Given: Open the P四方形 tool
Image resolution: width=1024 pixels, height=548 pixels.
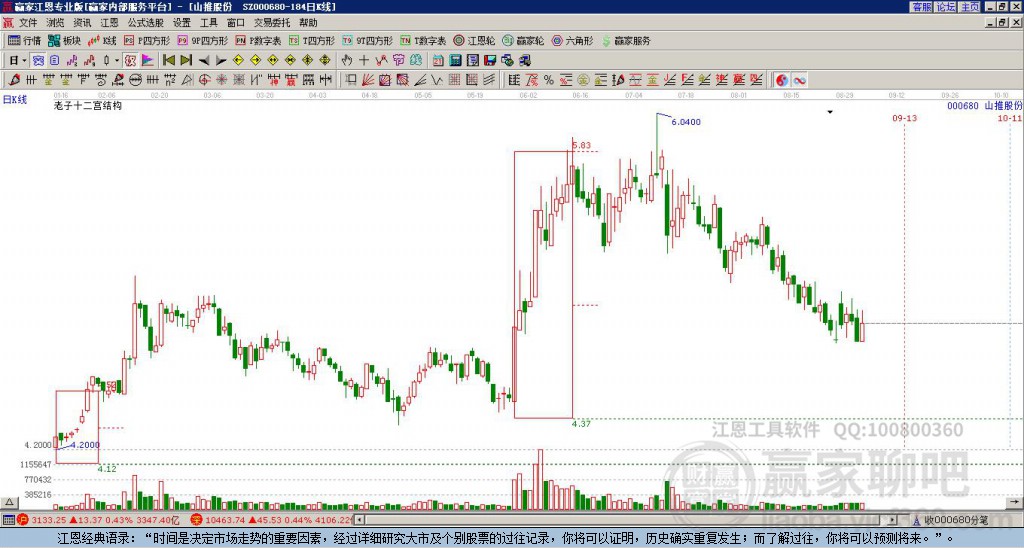Looking at the screenshot, I should [x=147, y=40].
